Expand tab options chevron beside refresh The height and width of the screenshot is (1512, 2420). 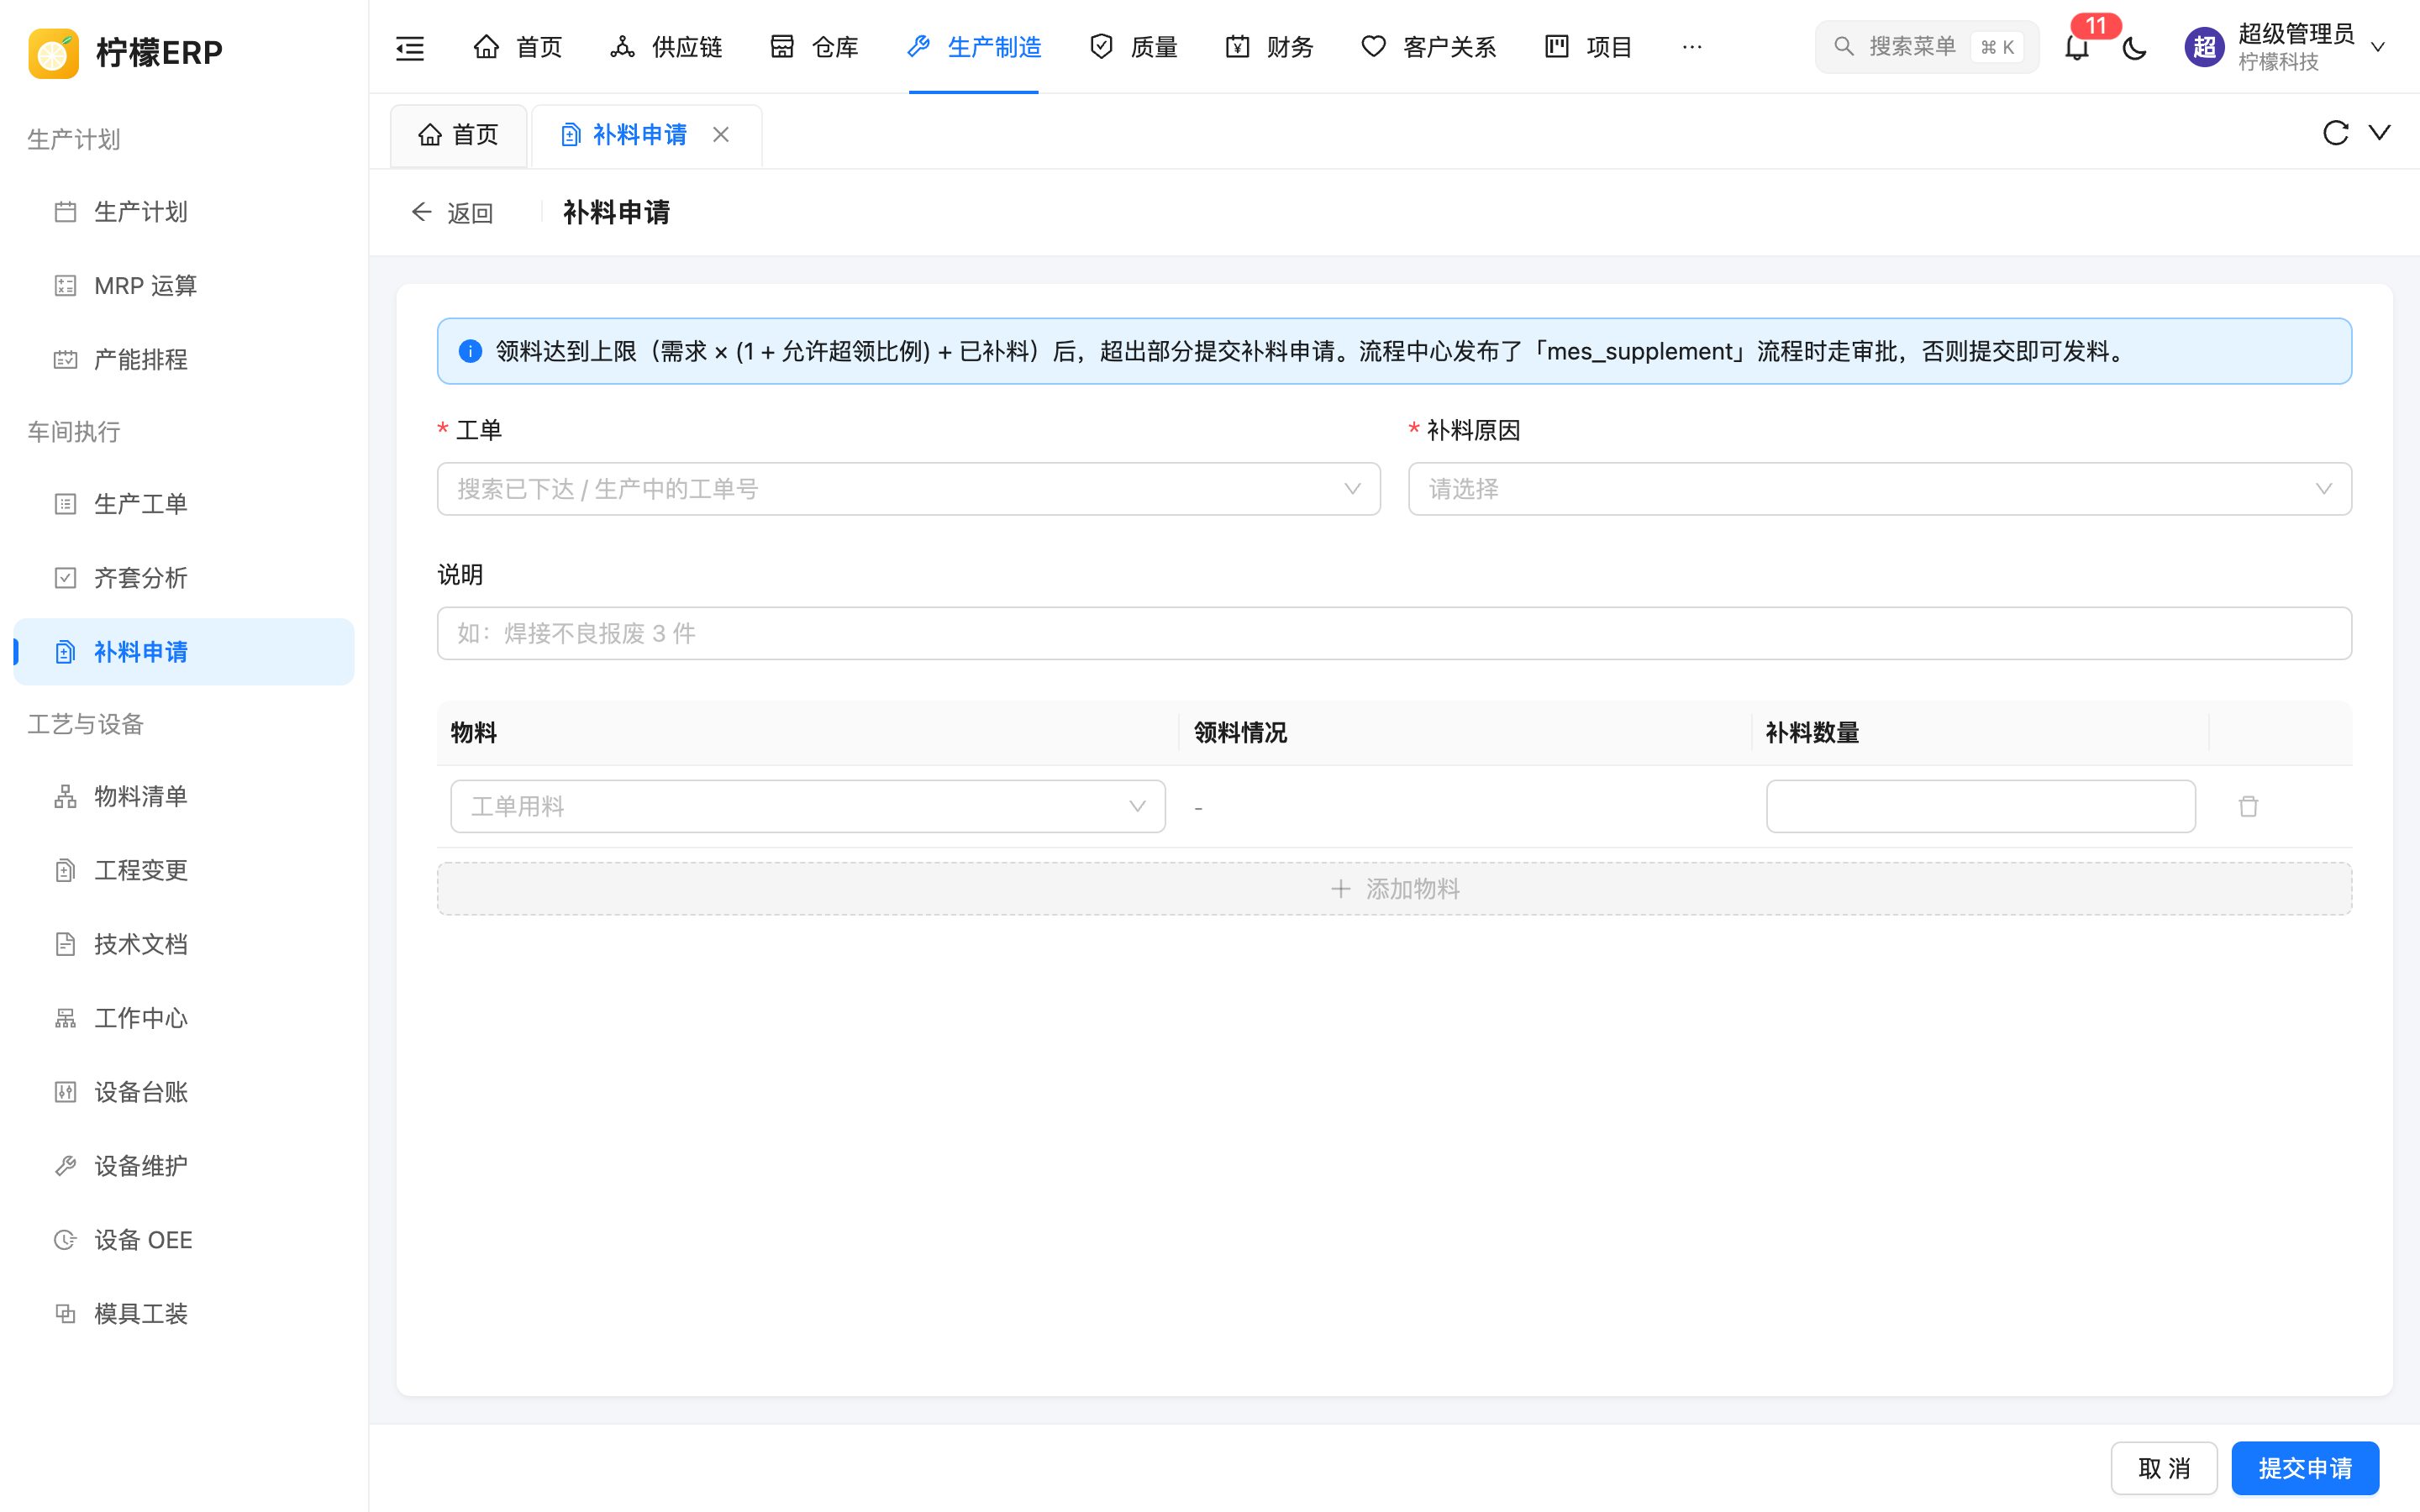pos(2380,133)
